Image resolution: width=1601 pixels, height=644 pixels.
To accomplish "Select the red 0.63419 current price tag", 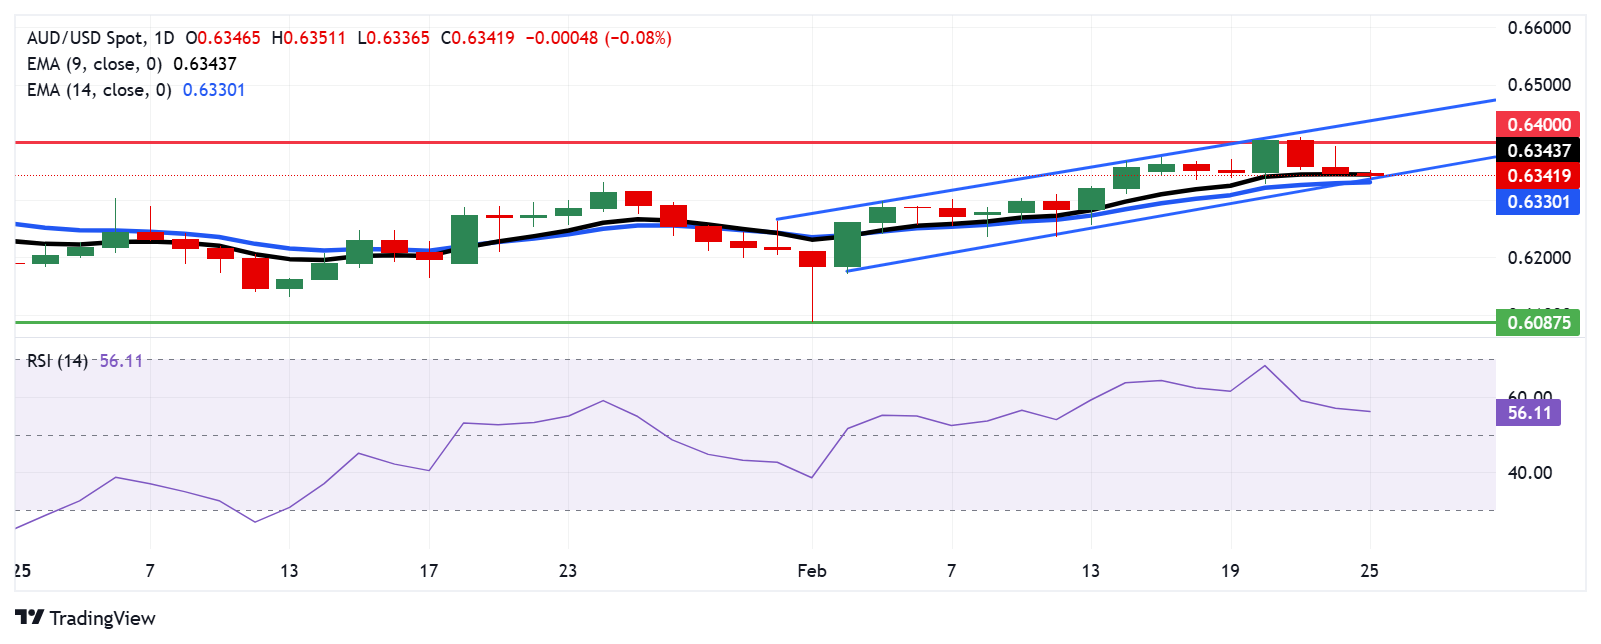I will [x=1538, y=176].
